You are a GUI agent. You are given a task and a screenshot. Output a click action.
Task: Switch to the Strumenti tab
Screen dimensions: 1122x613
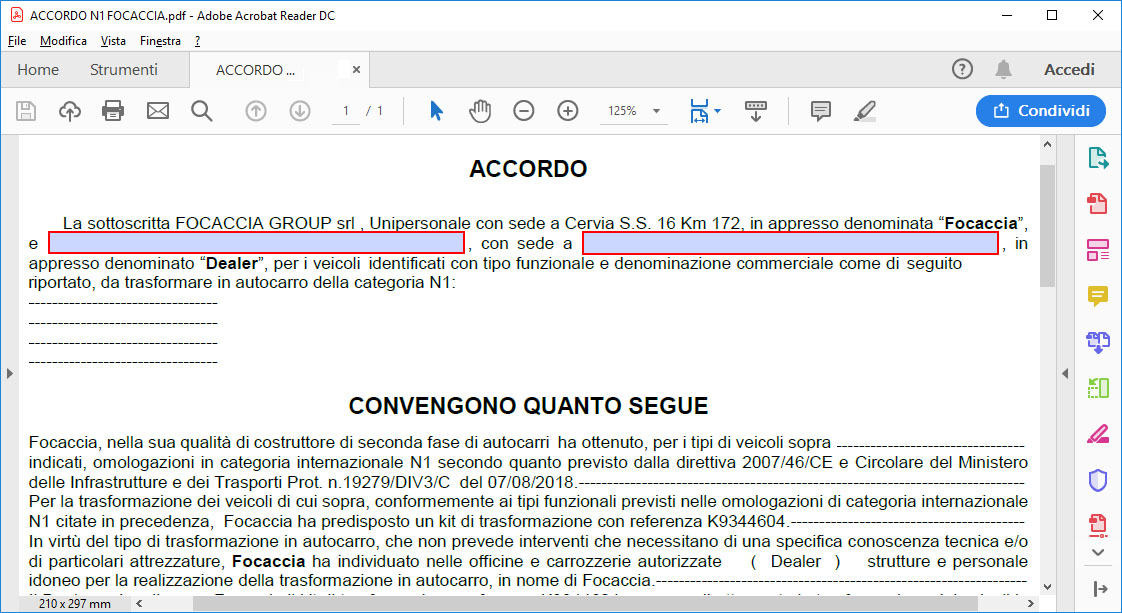124,69
